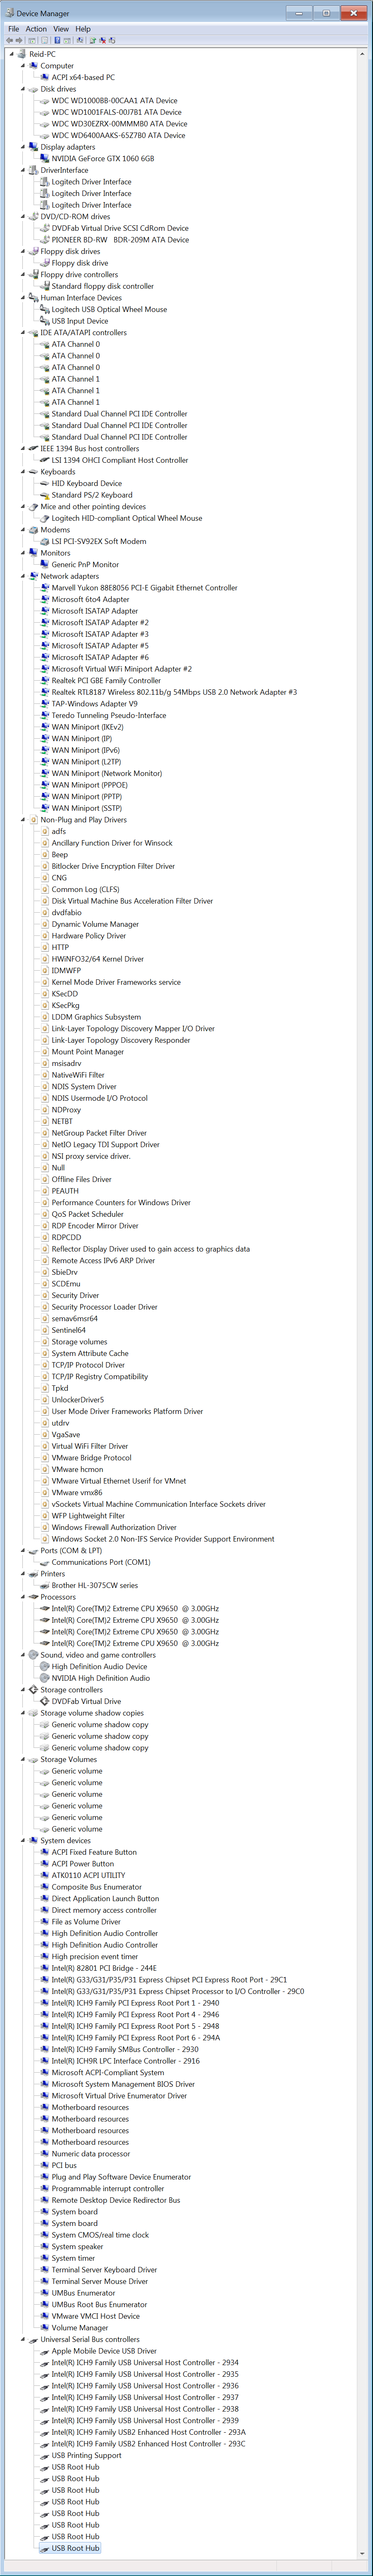This screenshot has width=373, height=2576.
Task: Click the Back arrow toolbar icon
Action: 10,40
